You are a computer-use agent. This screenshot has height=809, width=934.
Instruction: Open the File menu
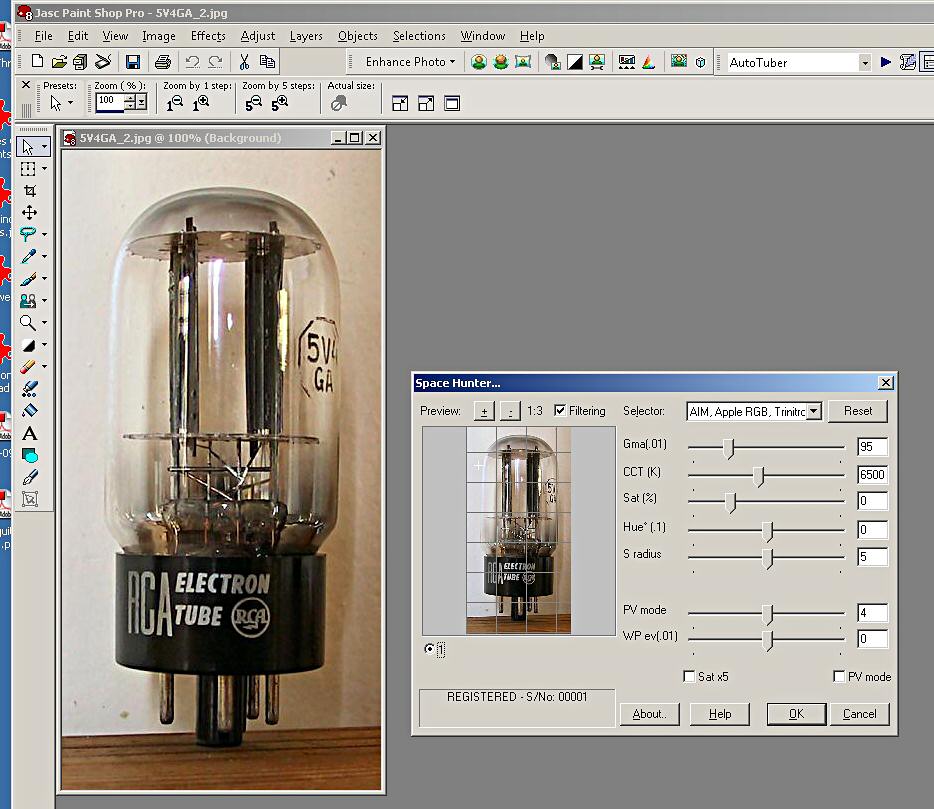pos(43,36)
